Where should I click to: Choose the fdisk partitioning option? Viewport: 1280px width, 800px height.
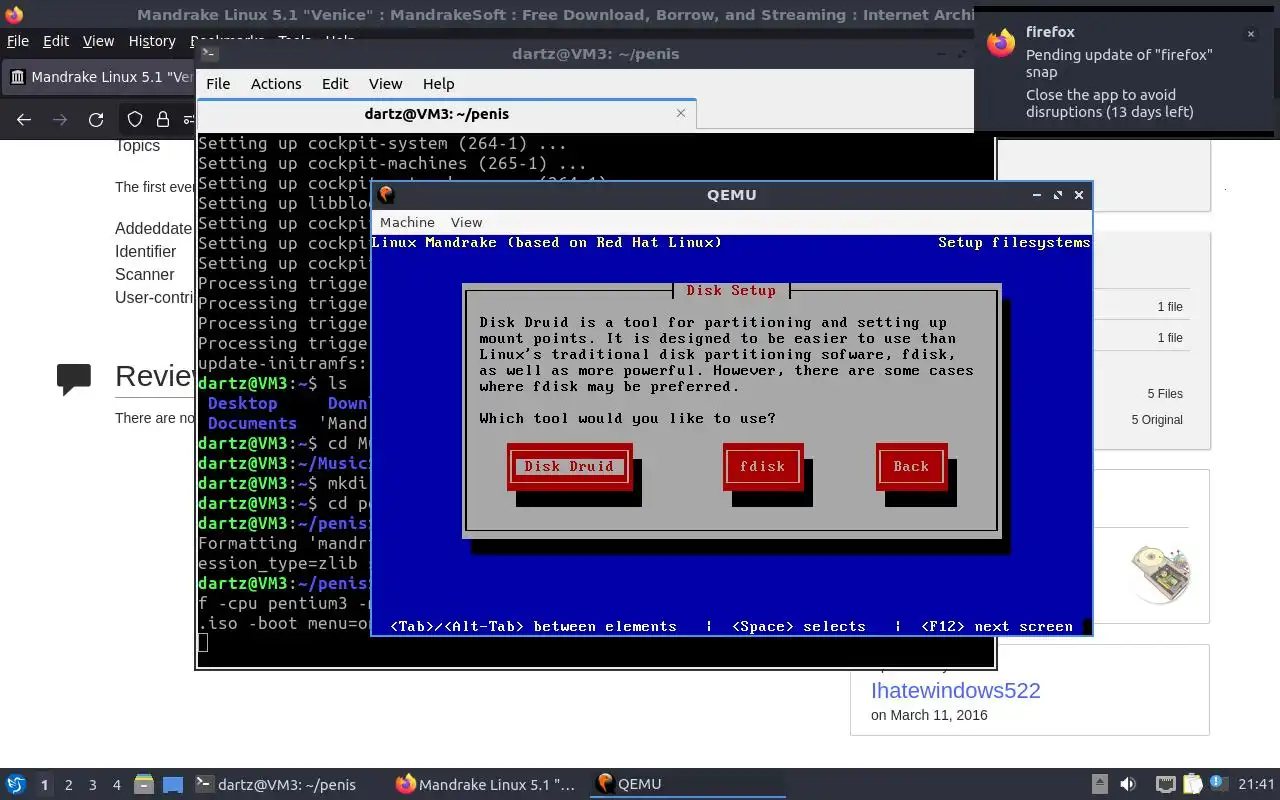pos(762,466)
